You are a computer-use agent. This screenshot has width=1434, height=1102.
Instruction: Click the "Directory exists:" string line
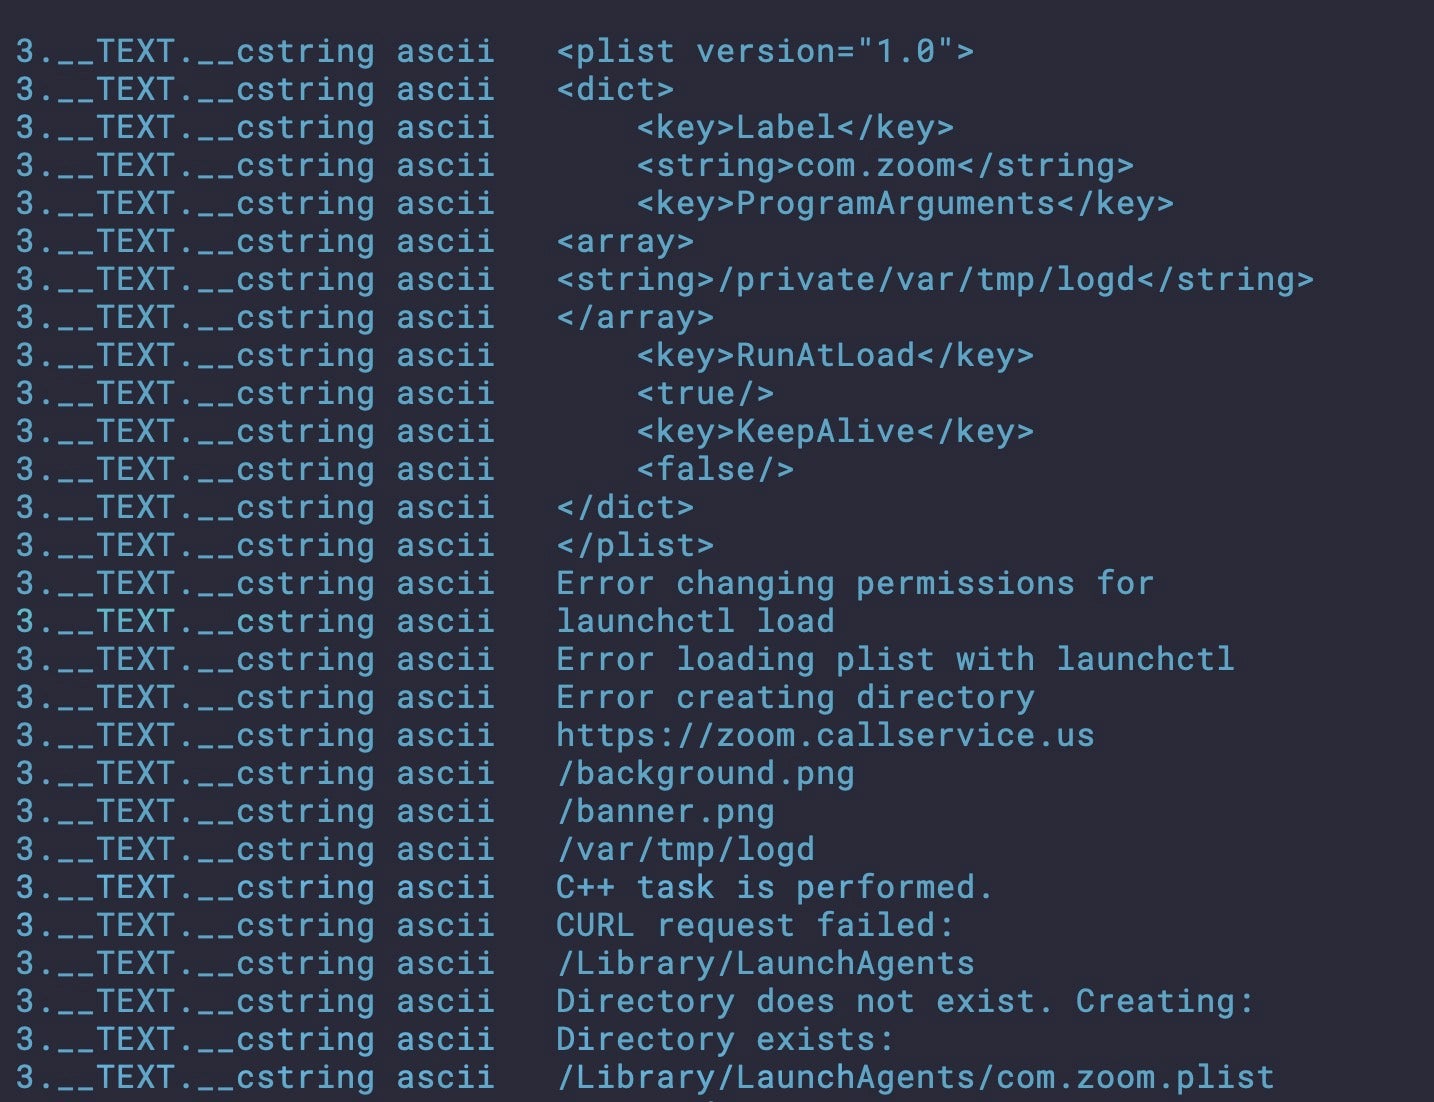tap(725, 1040)
